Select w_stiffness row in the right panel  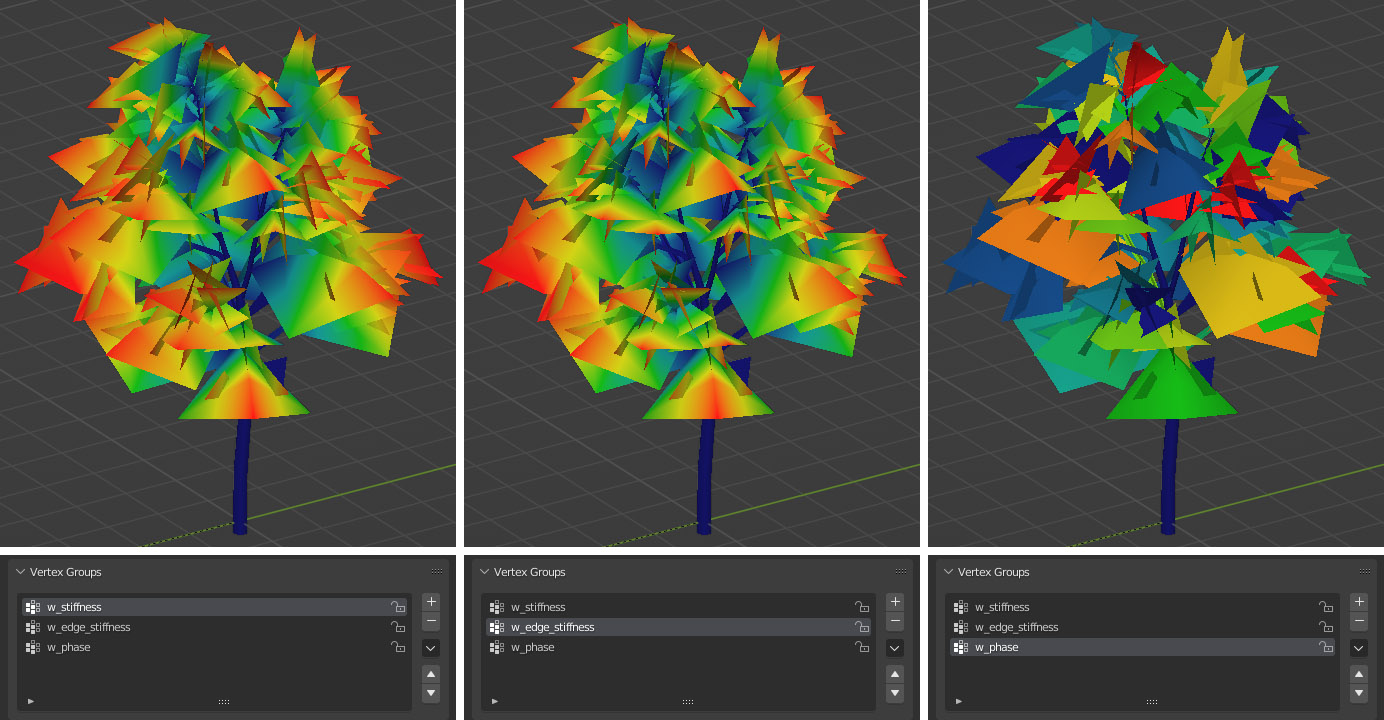tap(1143, 607)
